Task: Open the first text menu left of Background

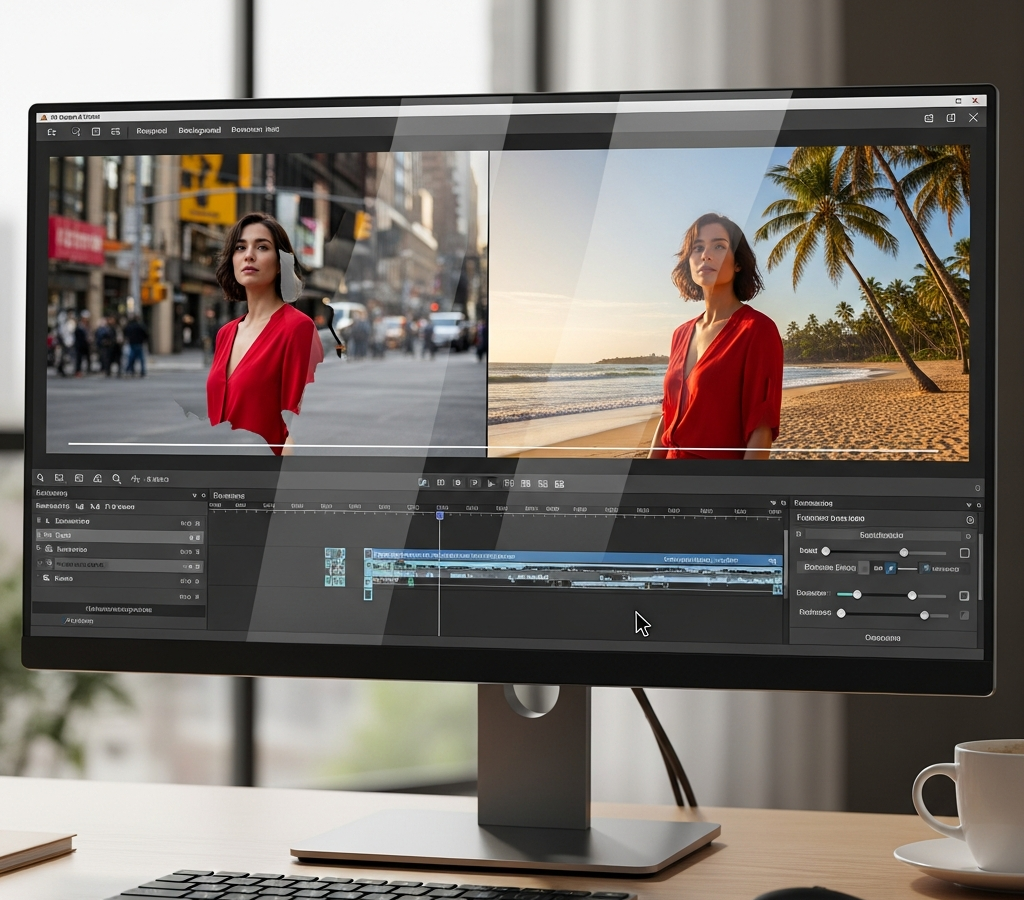Action: coord(152,131)
